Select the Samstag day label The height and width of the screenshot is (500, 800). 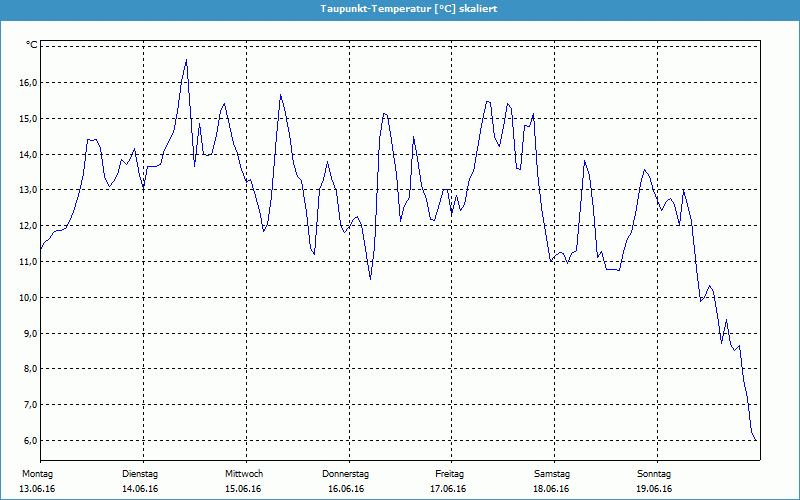tap(552, 473)
